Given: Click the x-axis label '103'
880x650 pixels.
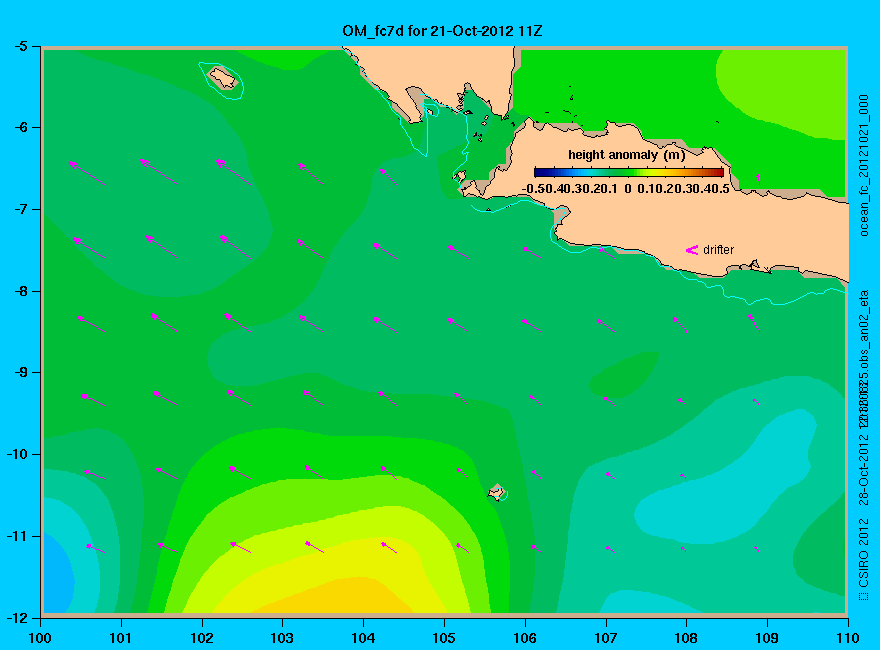Looking at the screenshot, I should pyautogui.click(x=282, y=638).
